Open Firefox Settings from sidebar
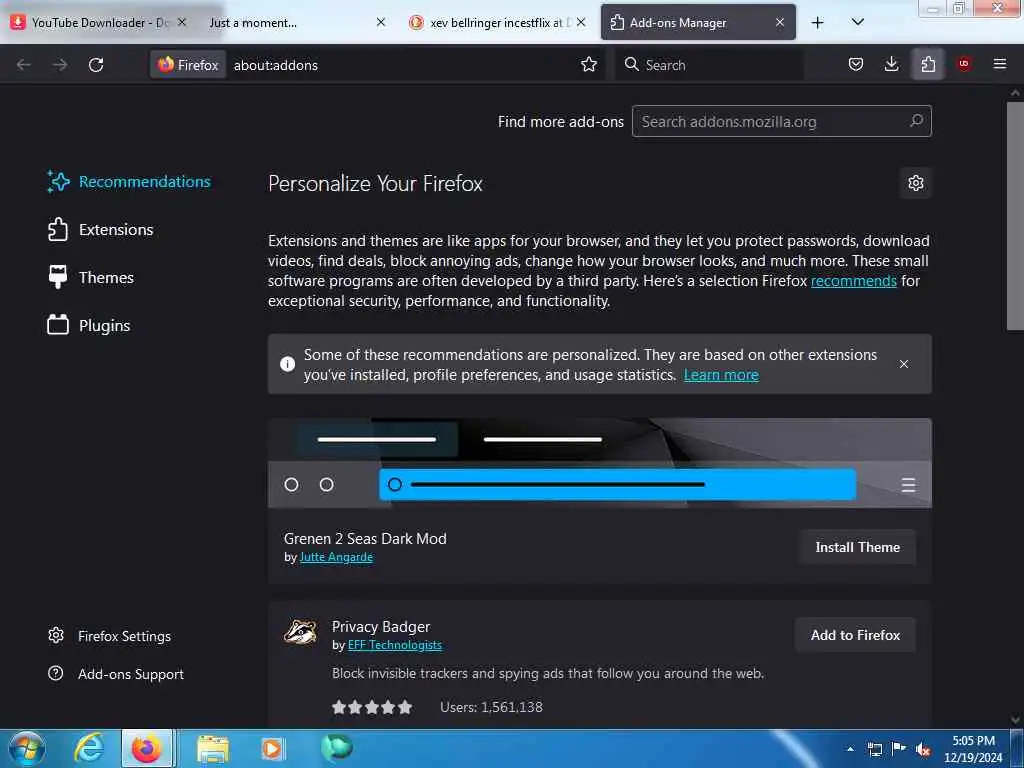The image size is (1024, 768). [x=110, y=635]
